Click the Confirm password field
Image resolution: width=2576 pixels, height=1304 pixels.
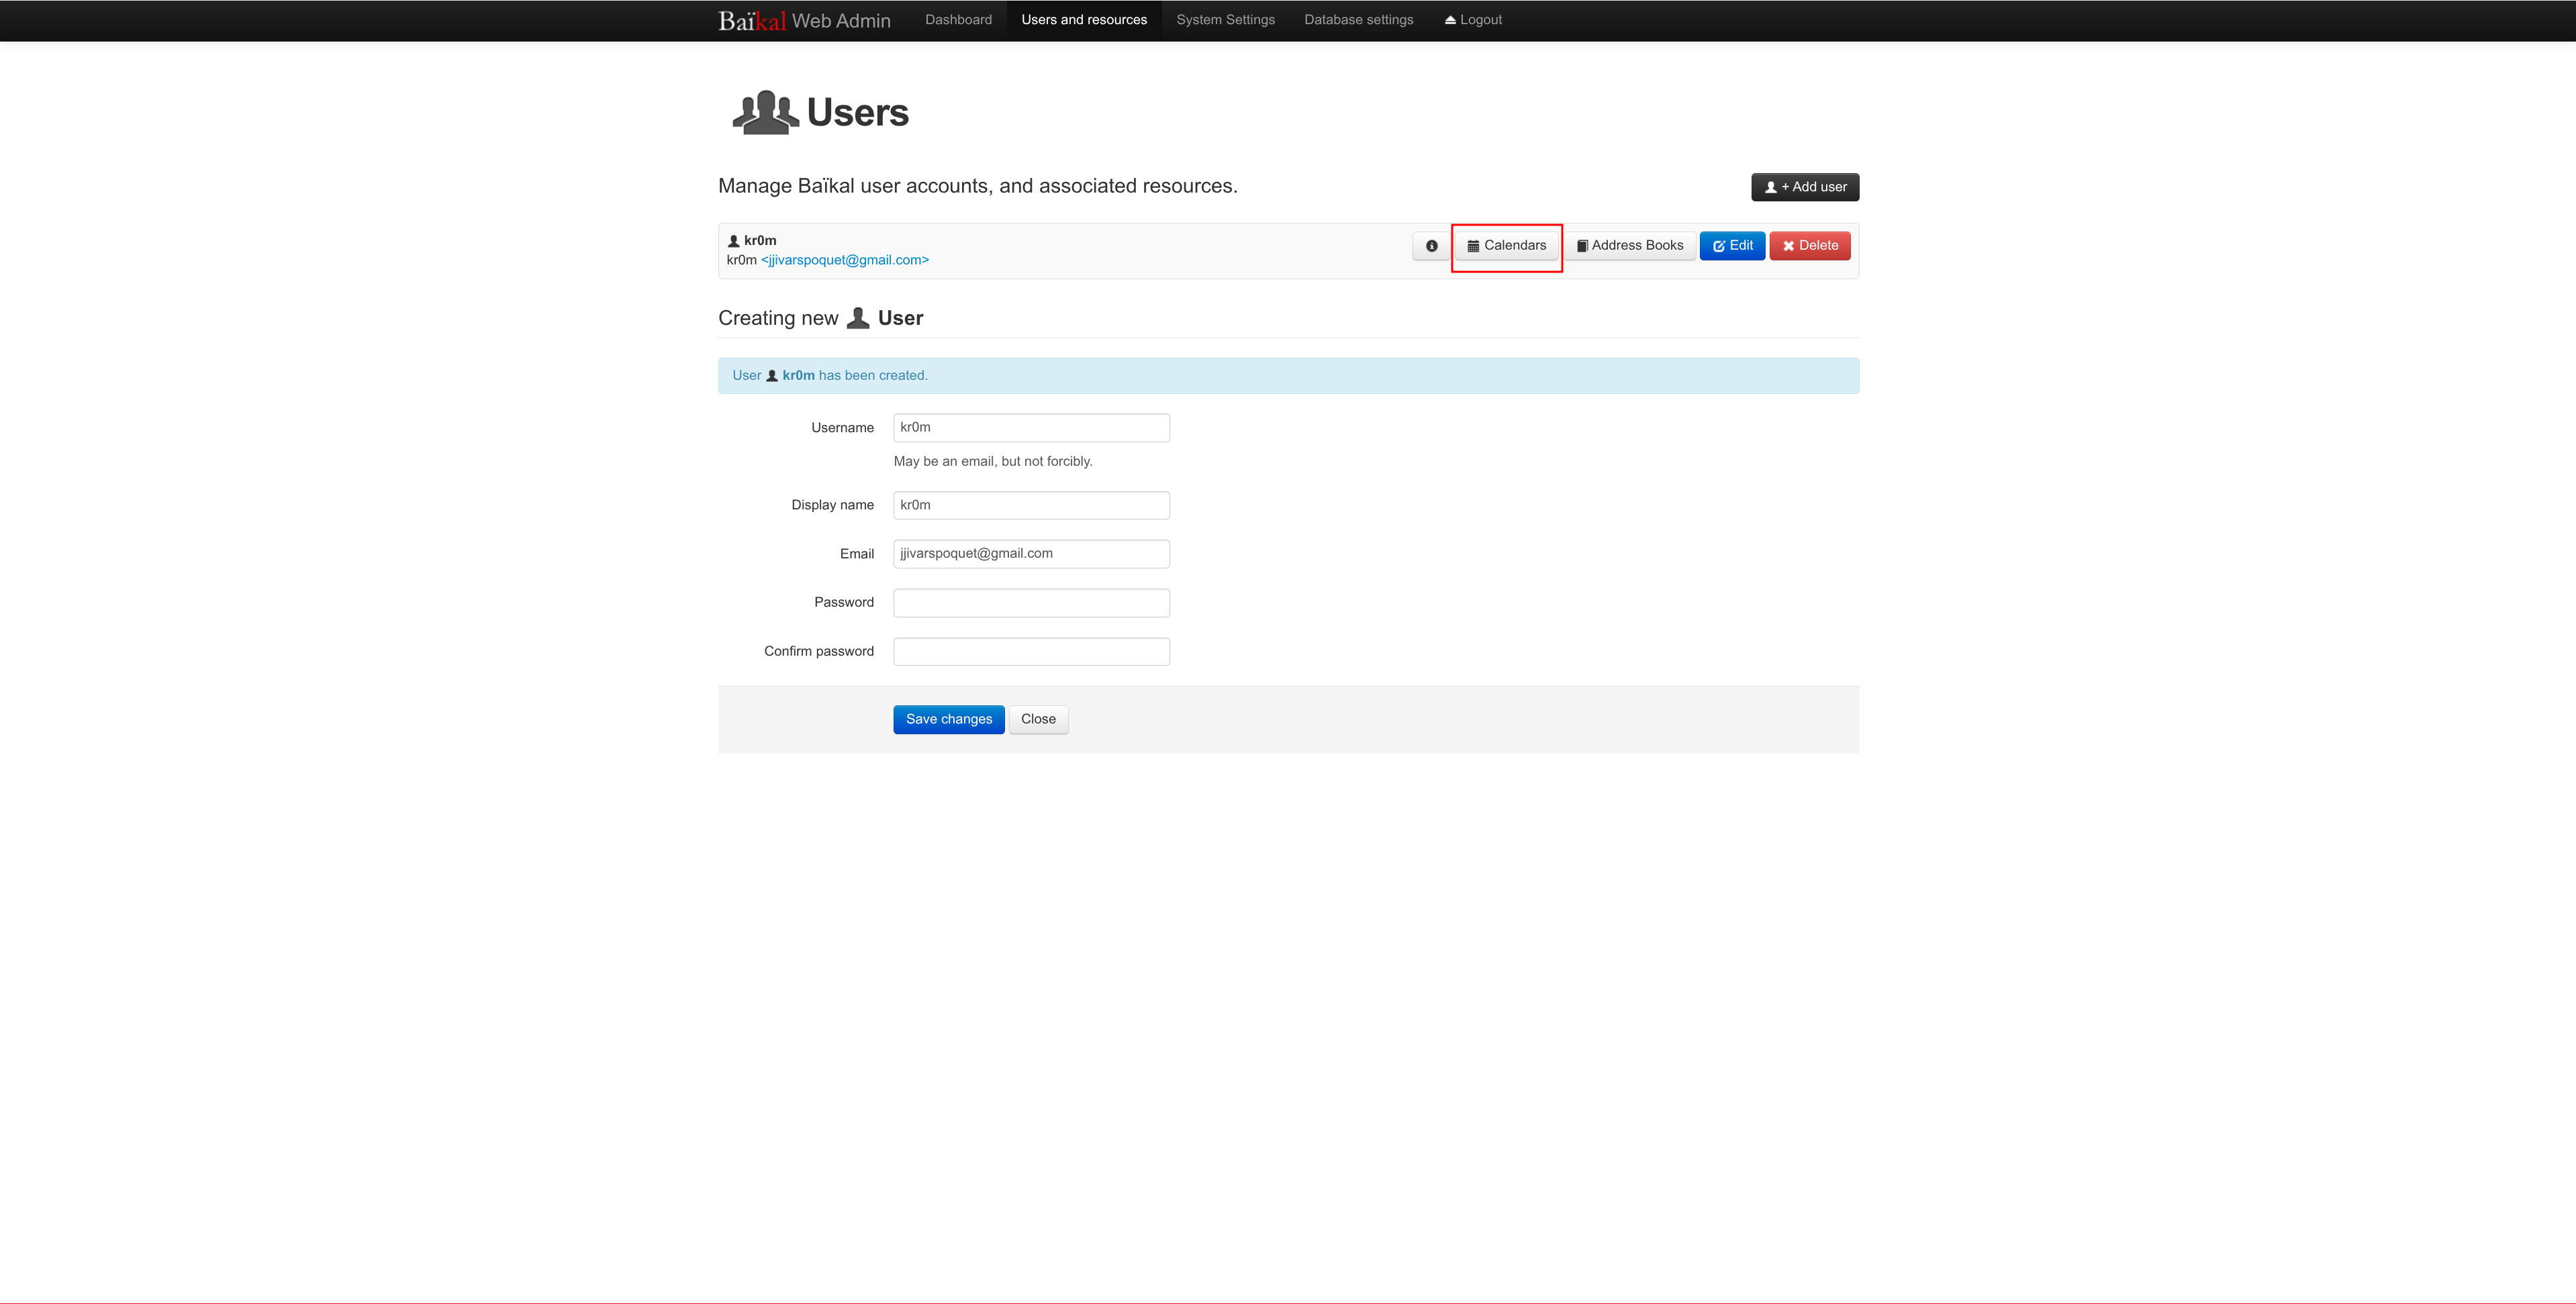(x=1030, y=652)
